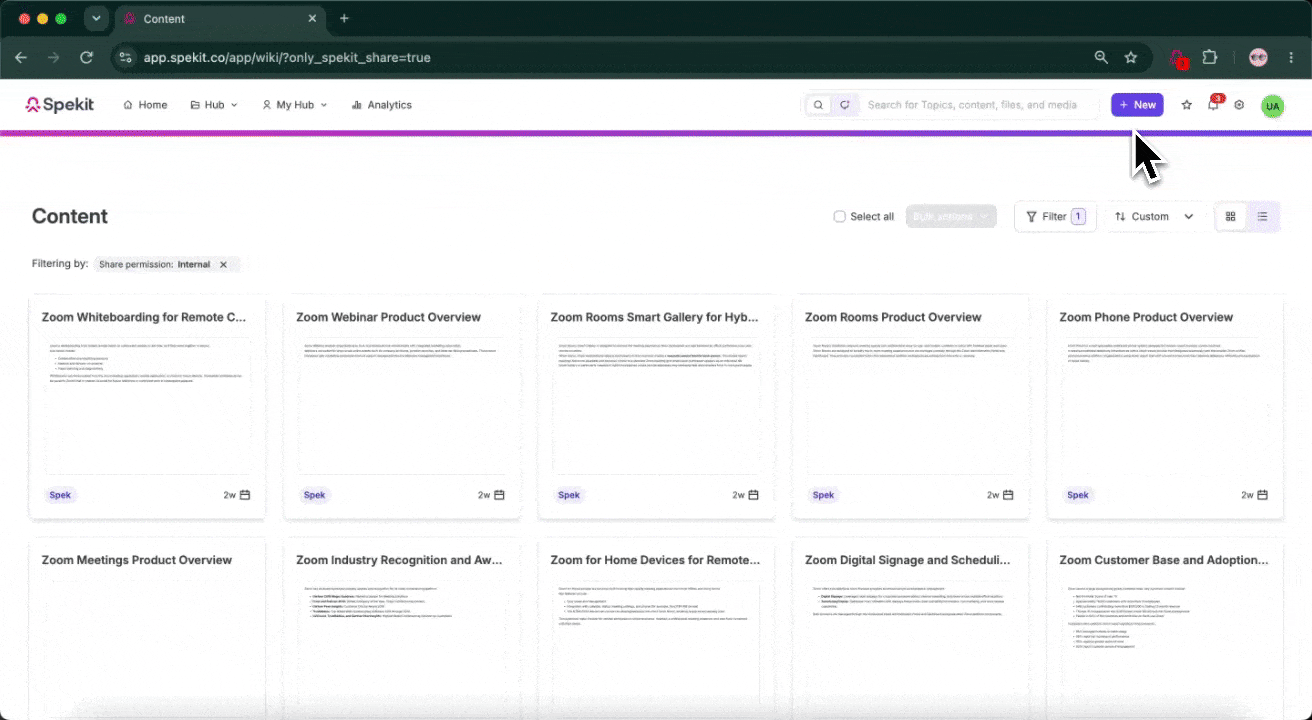
Task: Go to Home in Spekit navigation
Action: [145, 105]
